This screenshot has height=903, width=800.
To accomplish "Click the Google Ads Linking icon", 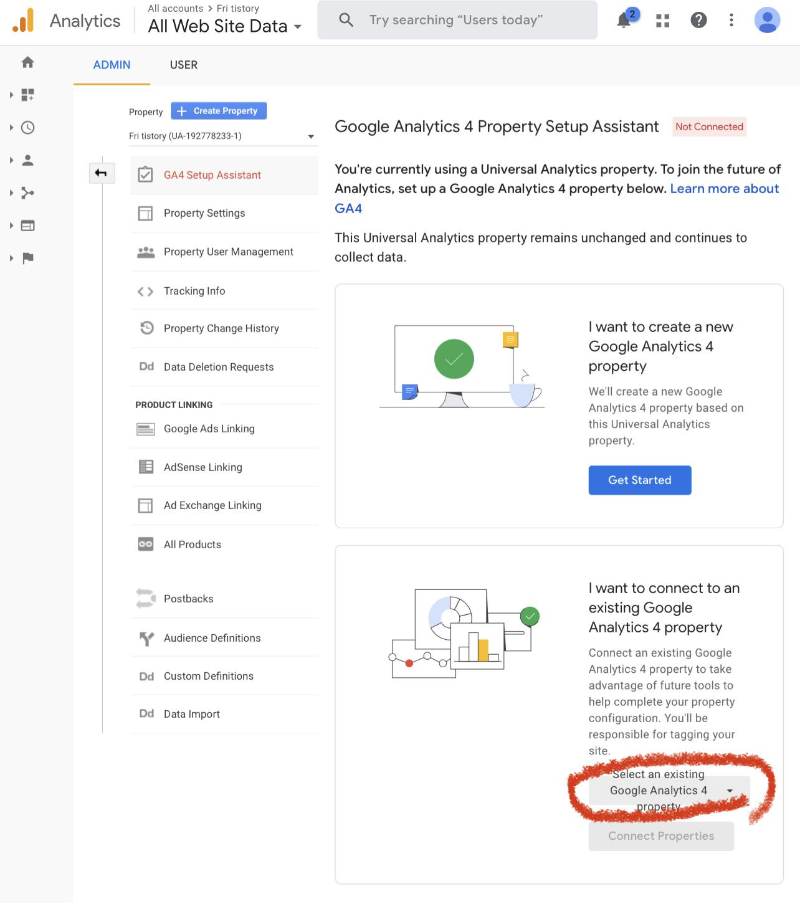I will [x=146, y=429].
